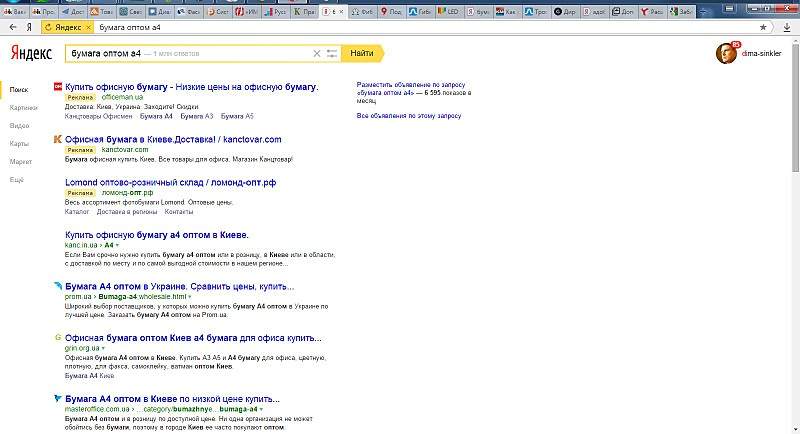Expand dropdown arrow next to grin.org.ua
This screenshot has width=800, height=434.
[x=103, y=348]
